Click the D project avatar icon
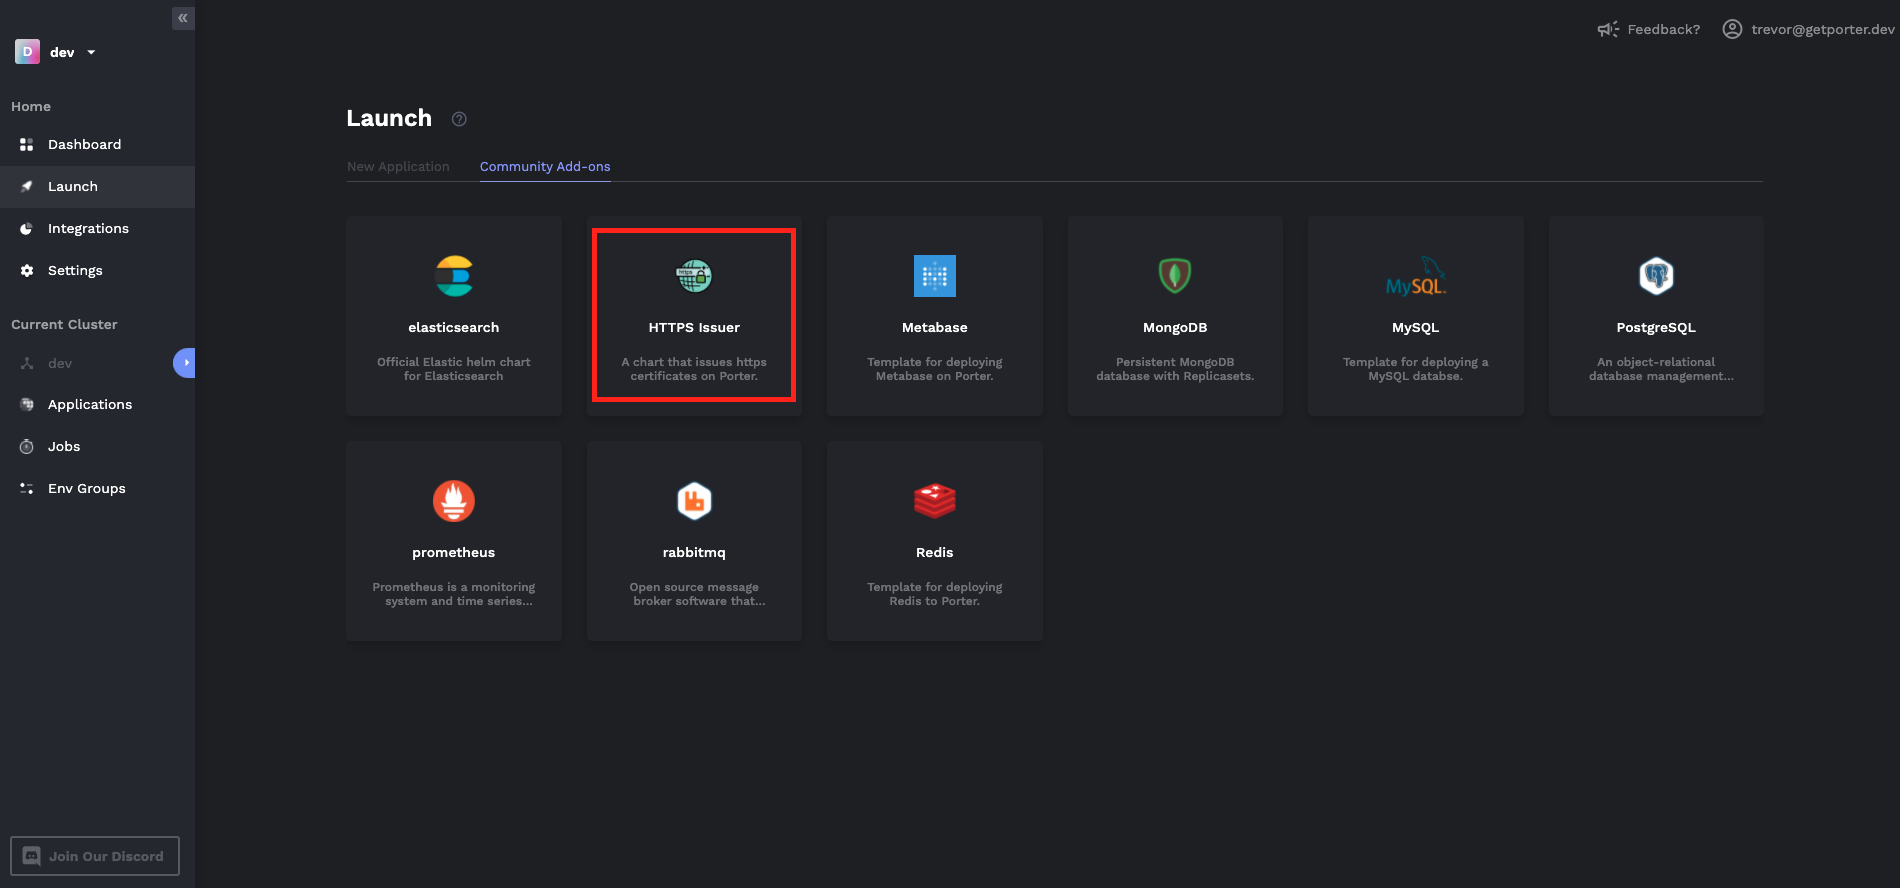 [x=27, y=52]
